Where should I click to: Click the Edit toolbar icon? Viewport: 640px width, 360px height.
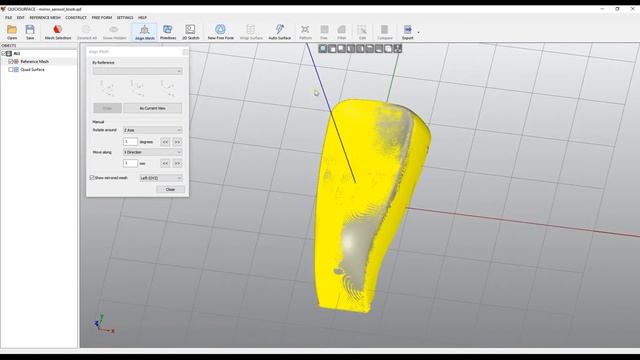[362, 30]
